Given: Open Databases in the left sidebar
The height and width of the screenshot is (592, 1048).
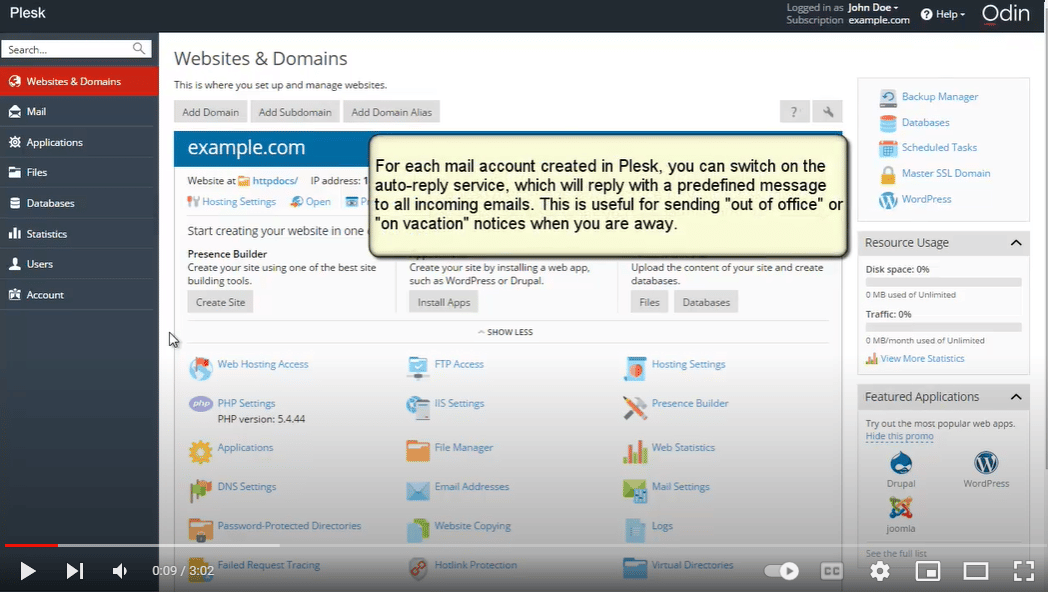Looking at the screenshot, I should coord(50,203).
